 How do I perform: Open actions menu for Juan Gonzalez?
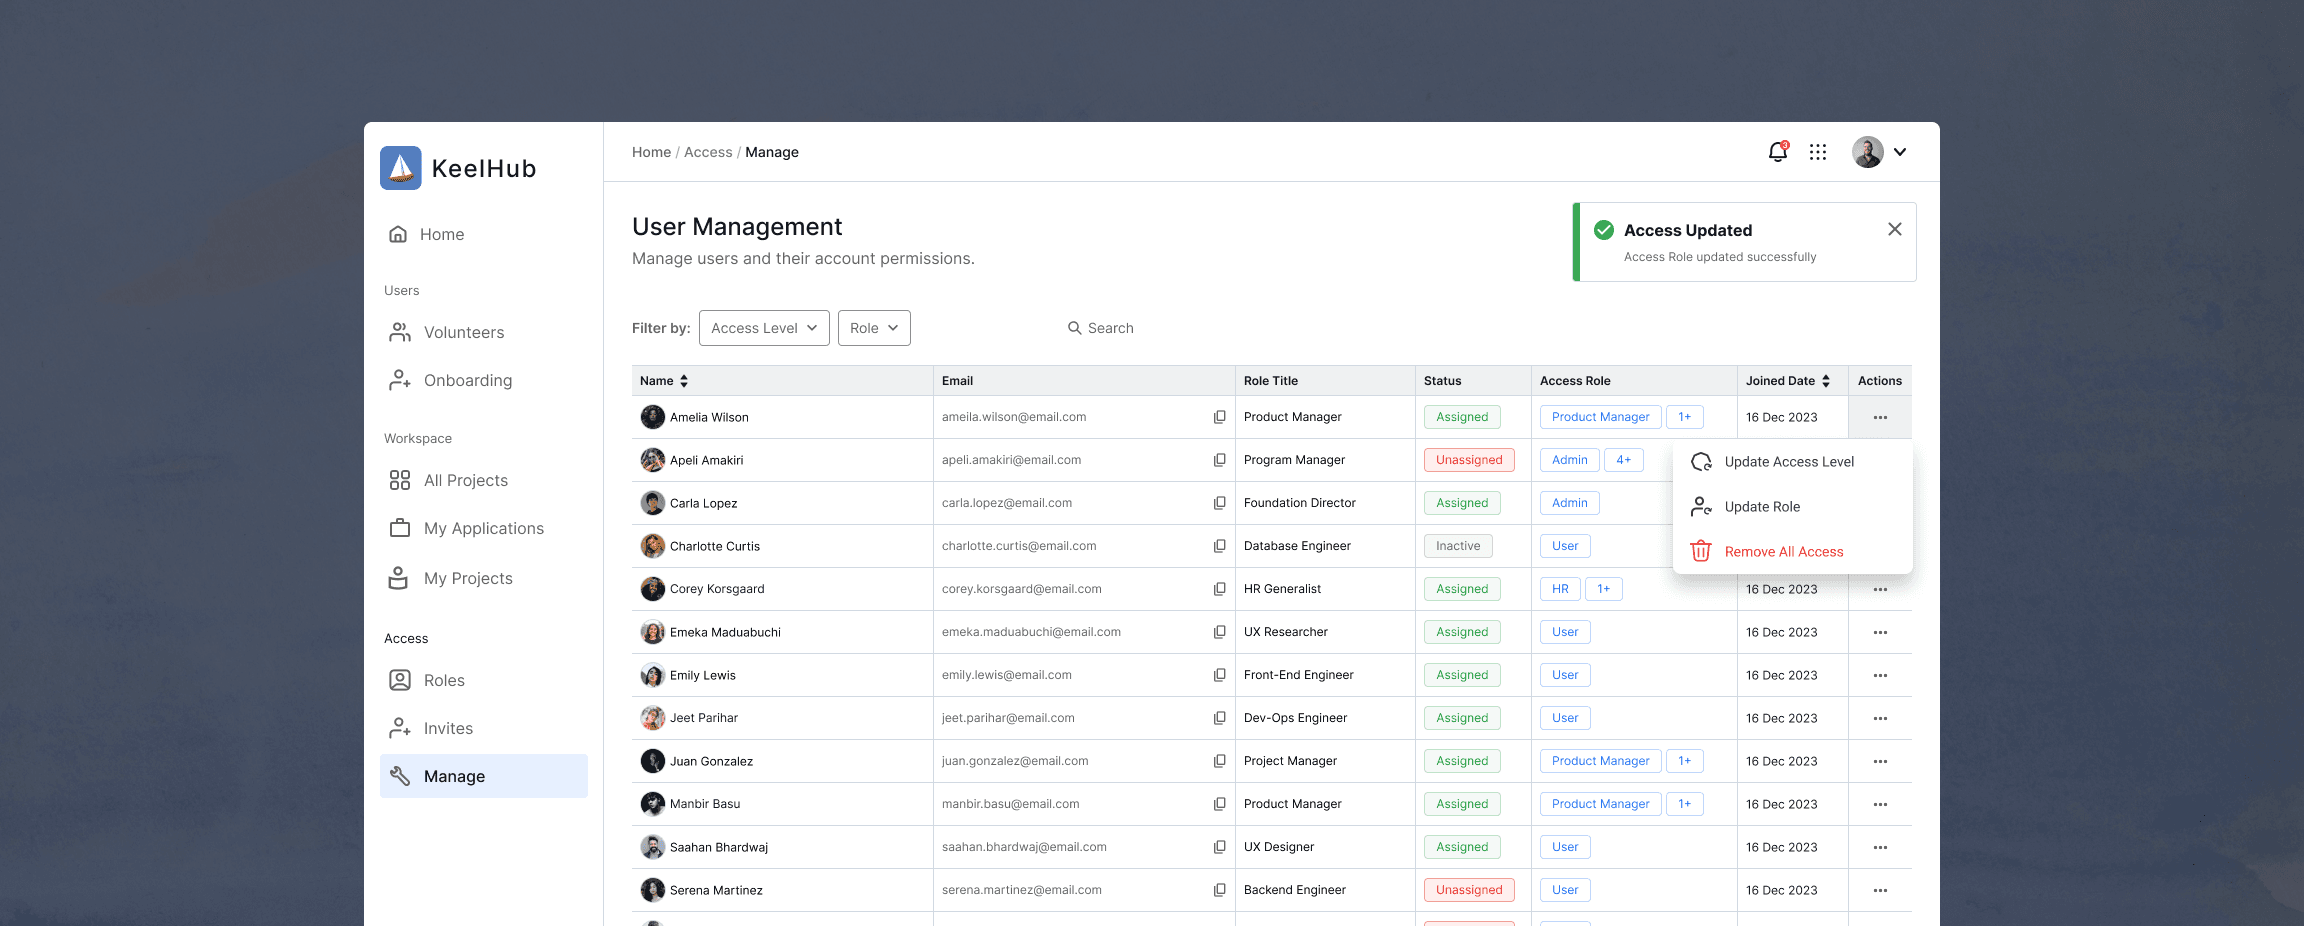(x=1880, y=762)
